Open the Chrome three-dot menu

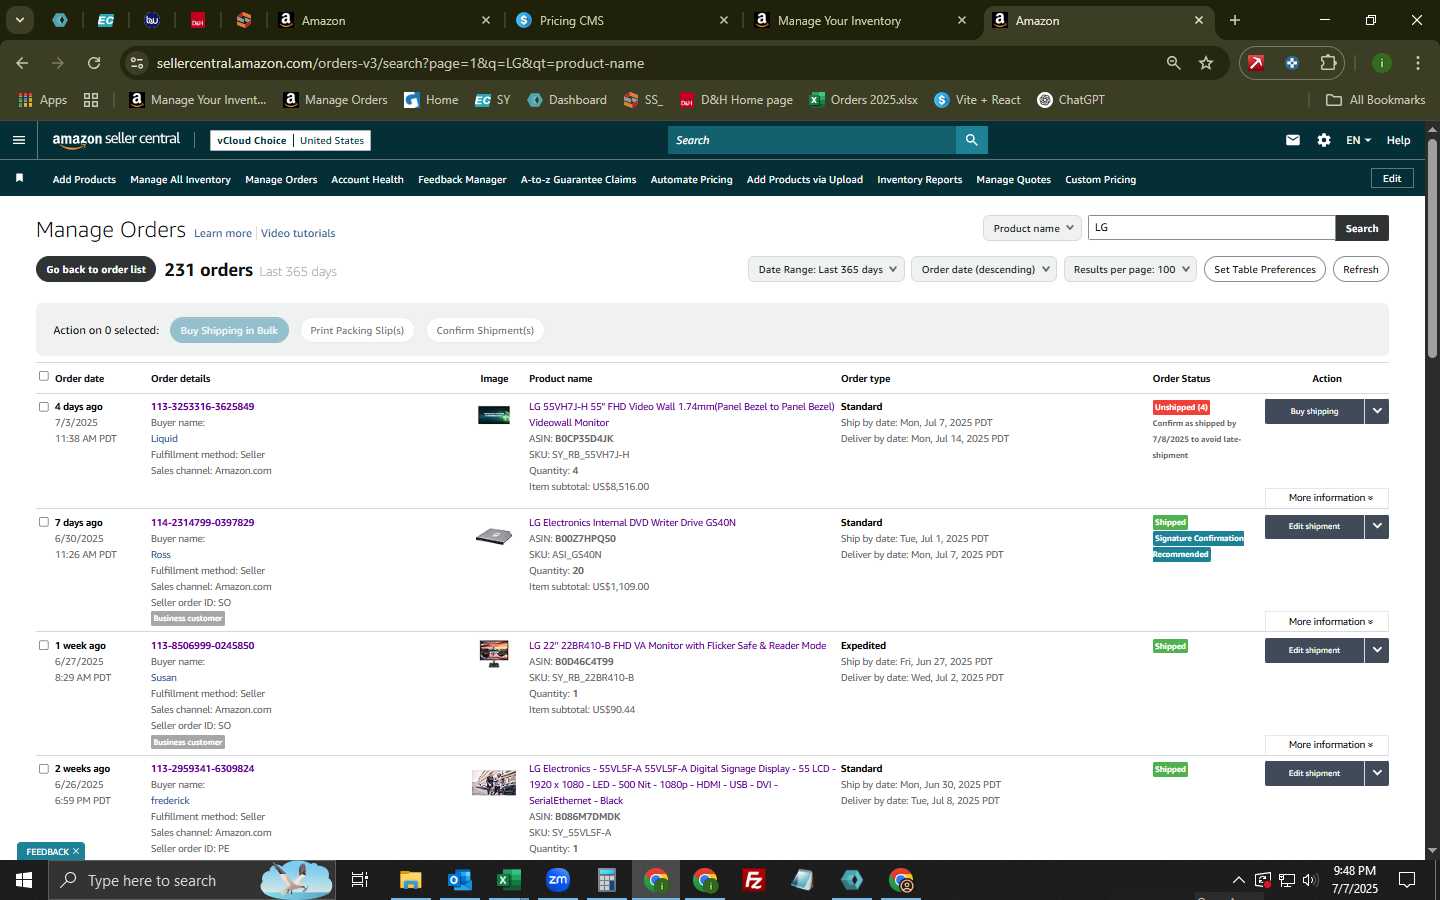(x=1418, y=63)
